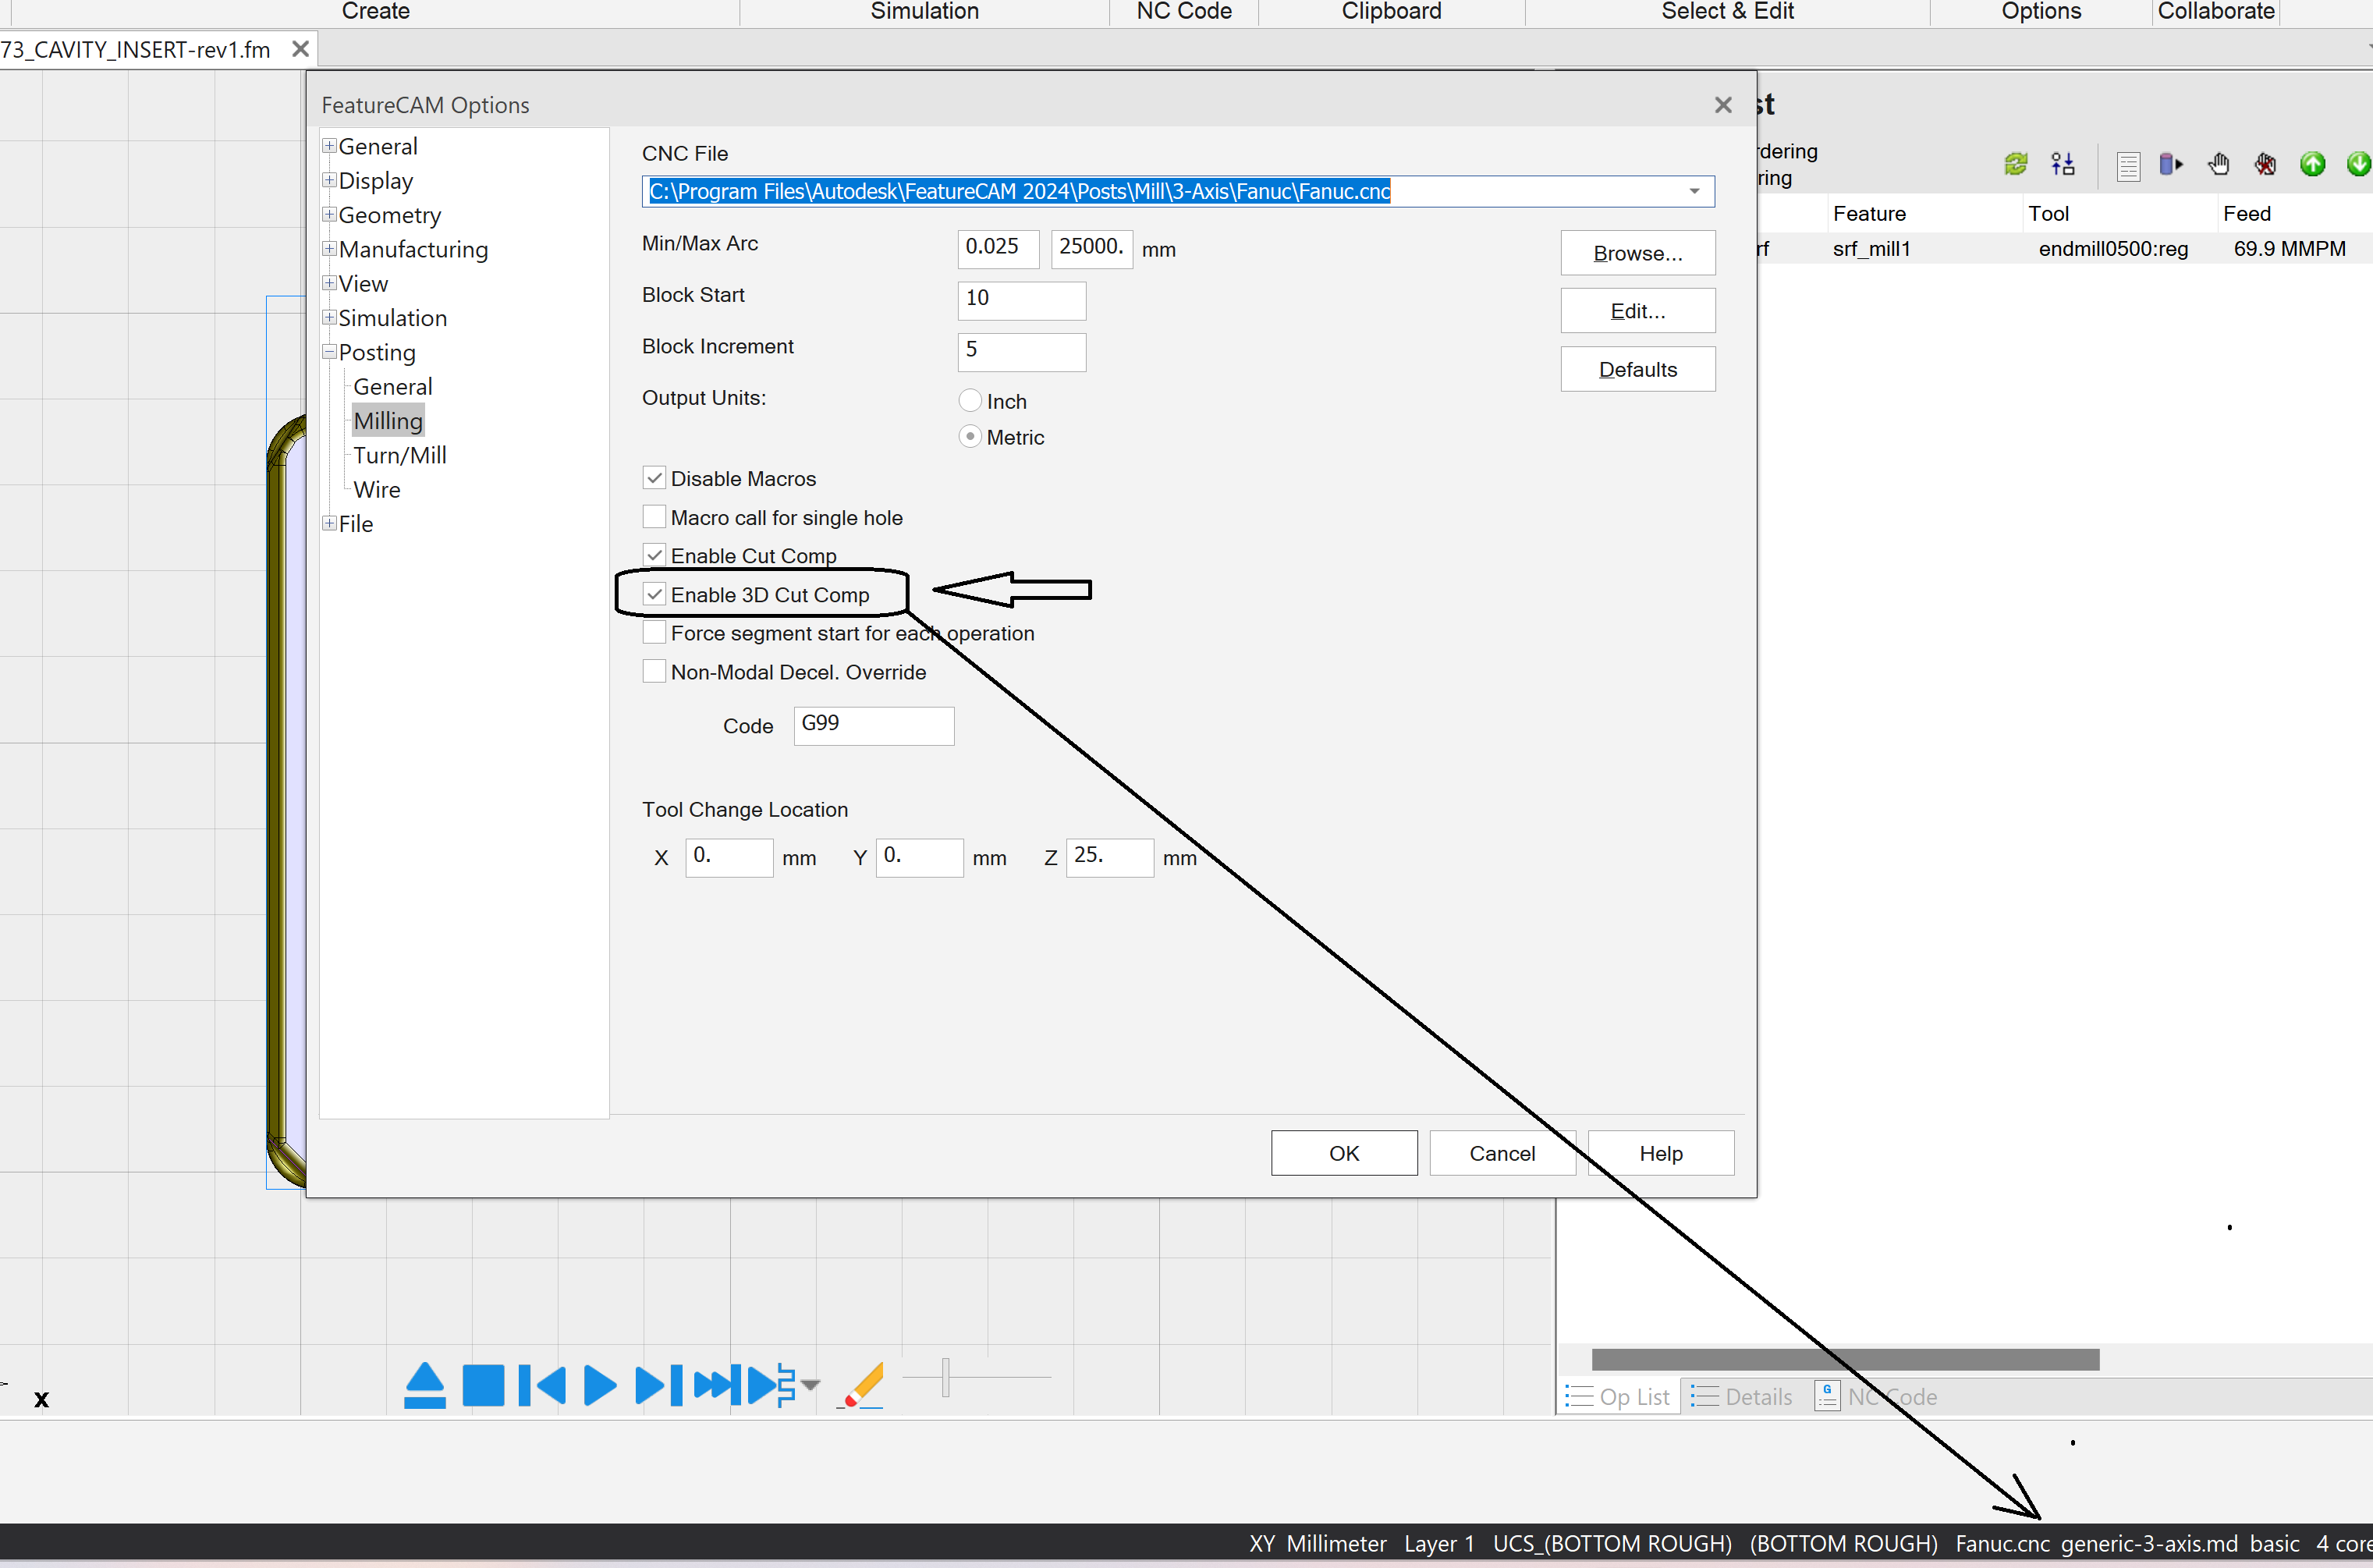Switch to the NC Code tab

point(1183,11)
